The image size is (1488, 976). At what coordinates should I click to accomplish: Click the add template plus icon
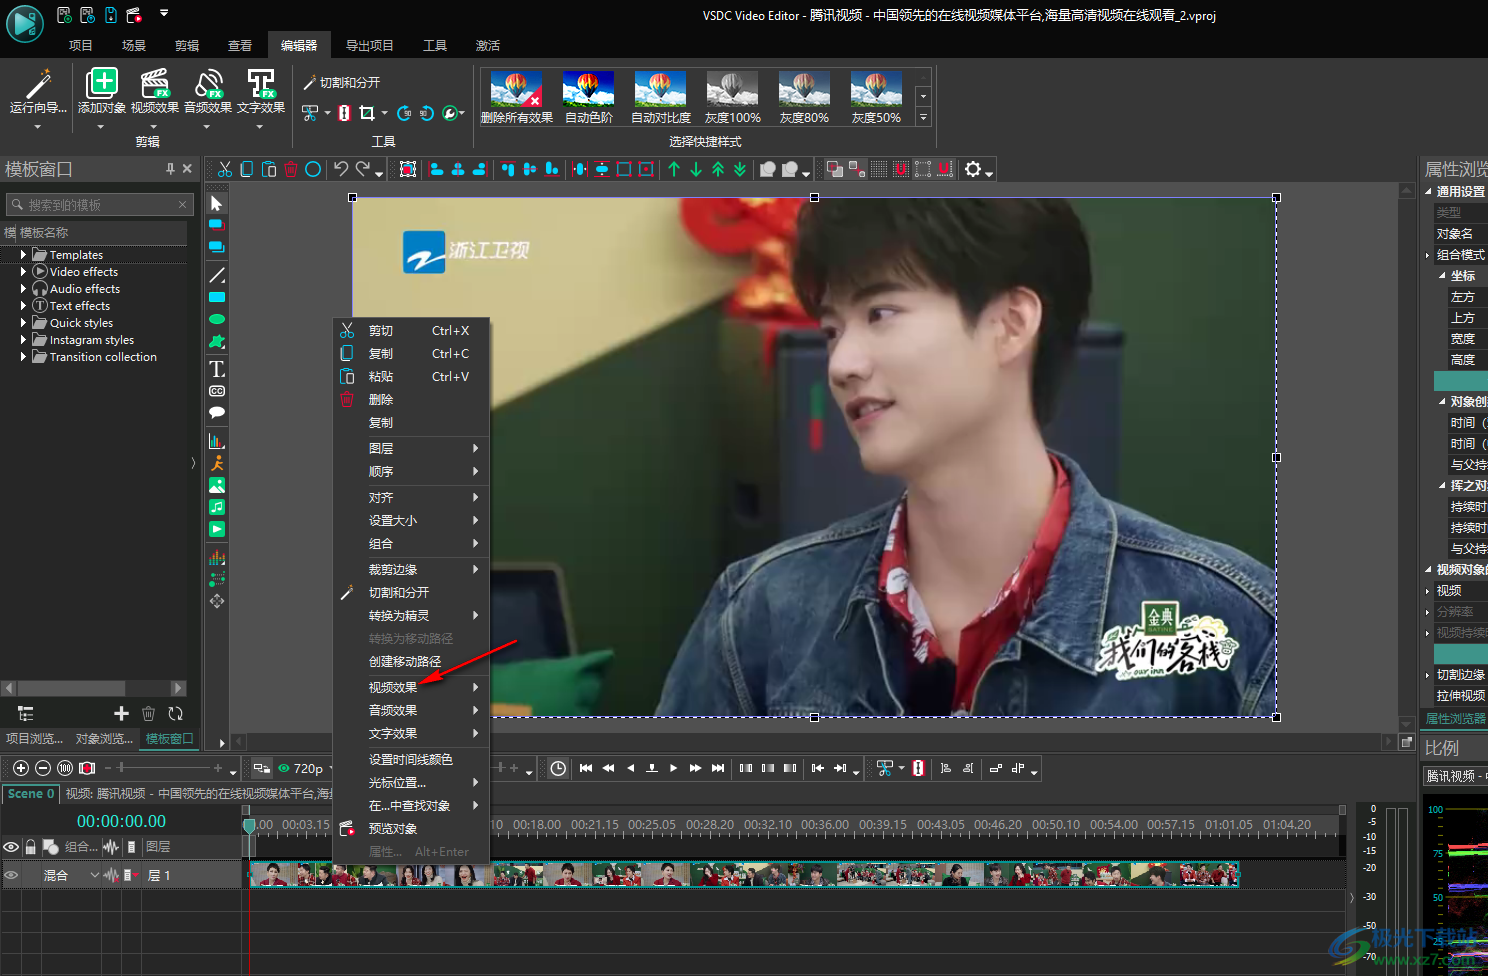pyautogui.click(x=121, y=713)
